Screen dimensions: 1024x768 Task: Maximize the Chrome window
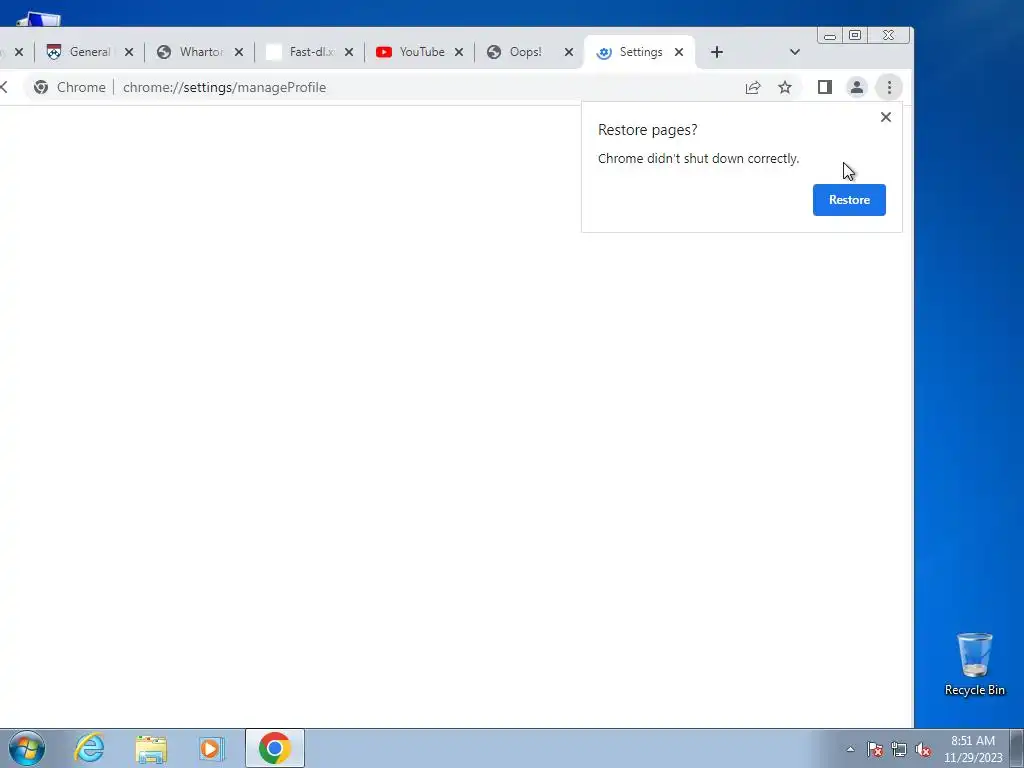tap(855, 36)
